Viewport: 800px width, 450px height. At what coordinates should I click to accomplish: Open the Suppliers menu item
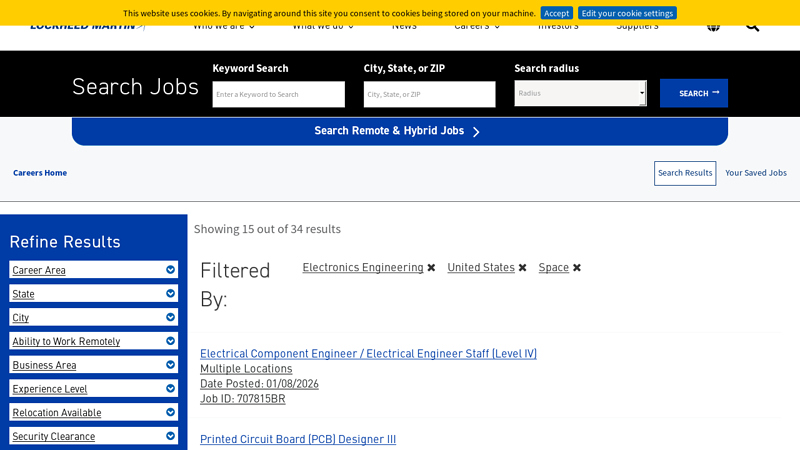(x=637, y=27)
